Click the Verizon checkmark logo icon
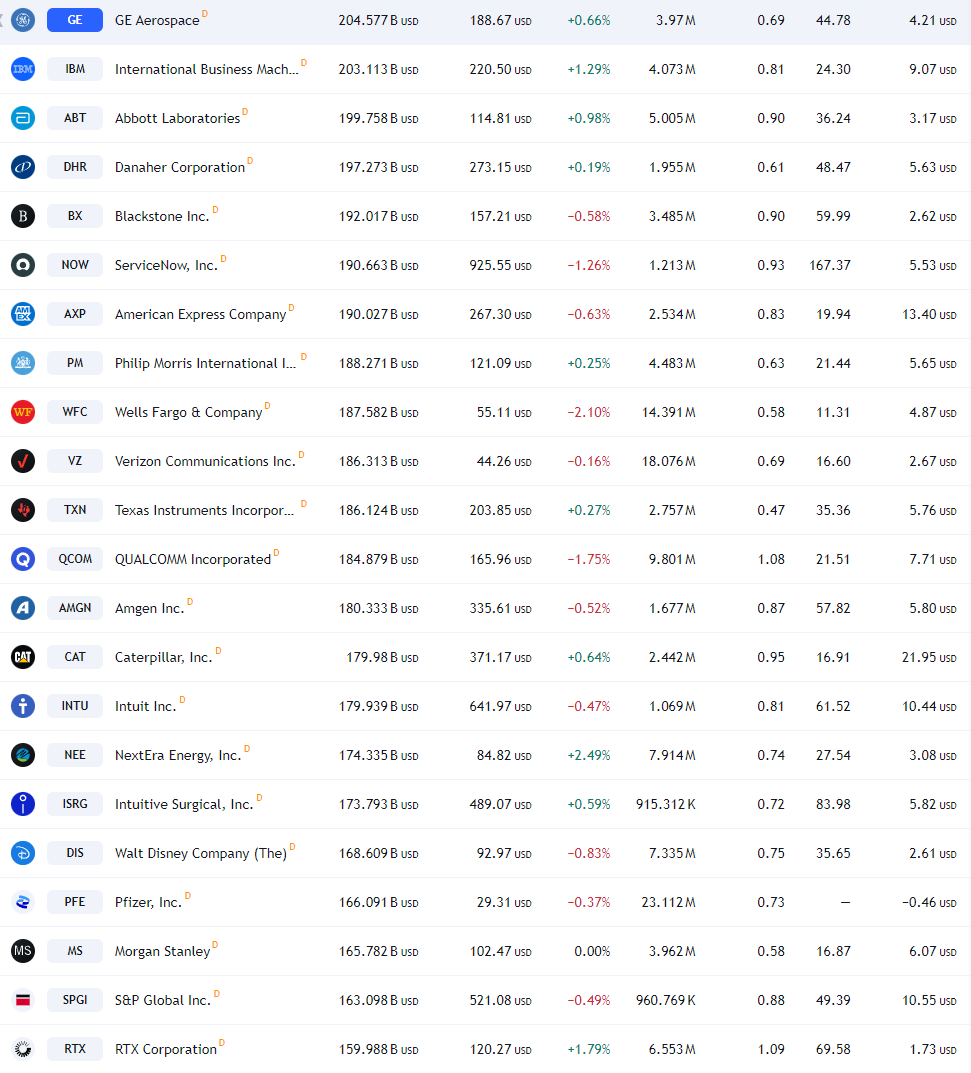The image size is (971, 1073). pyautogui.click(x=23, y=461)
